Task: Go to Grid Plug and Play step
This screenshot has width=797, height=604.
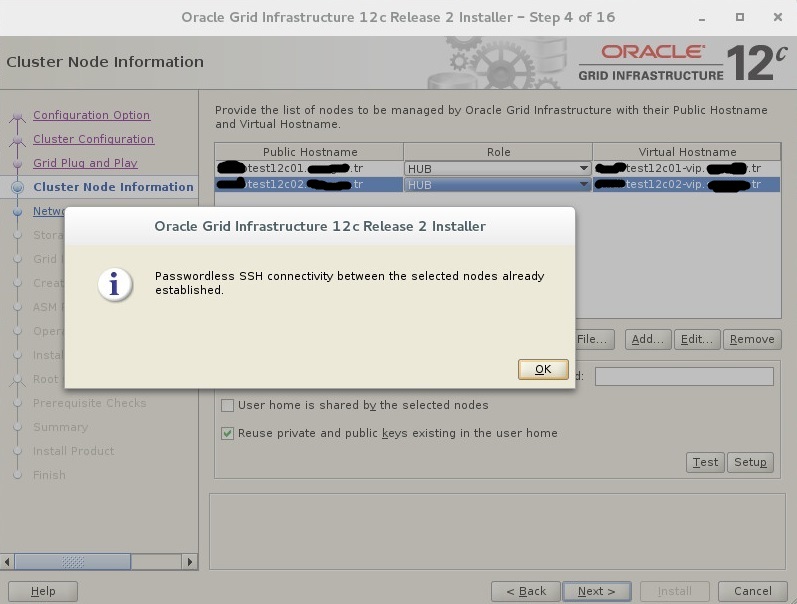Action: [x=85, y=163]
